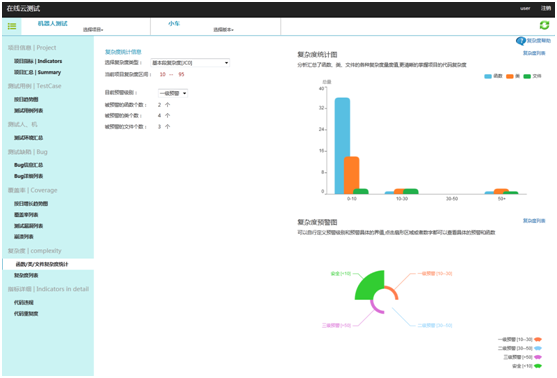Screen dimensions: 557x378
Task: Click the green 安全 pie legend marker
Action: 538,366
